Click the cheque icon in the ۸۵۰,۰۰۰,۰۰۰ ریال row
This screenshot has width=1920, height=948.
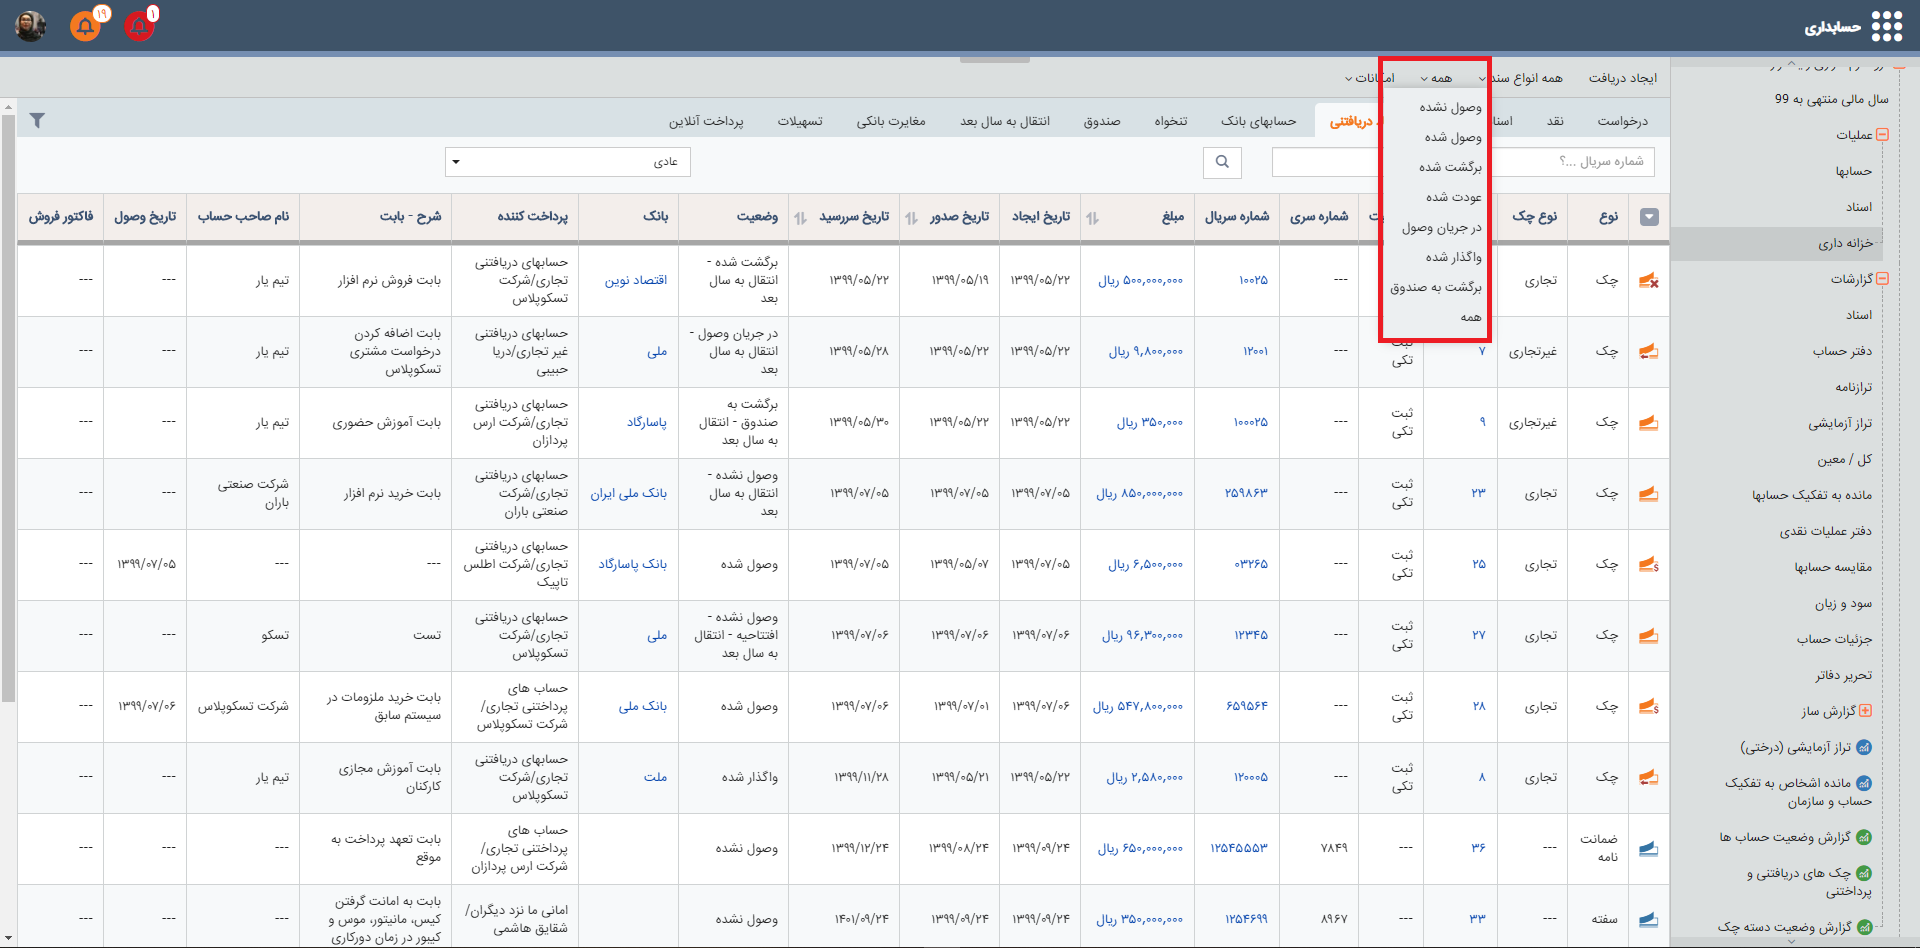[1649, 494]
